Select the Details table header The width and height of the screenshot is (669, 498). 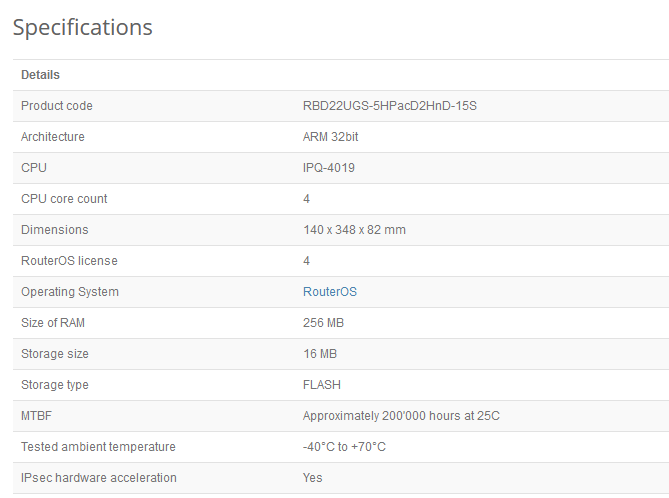coord(40,75)
